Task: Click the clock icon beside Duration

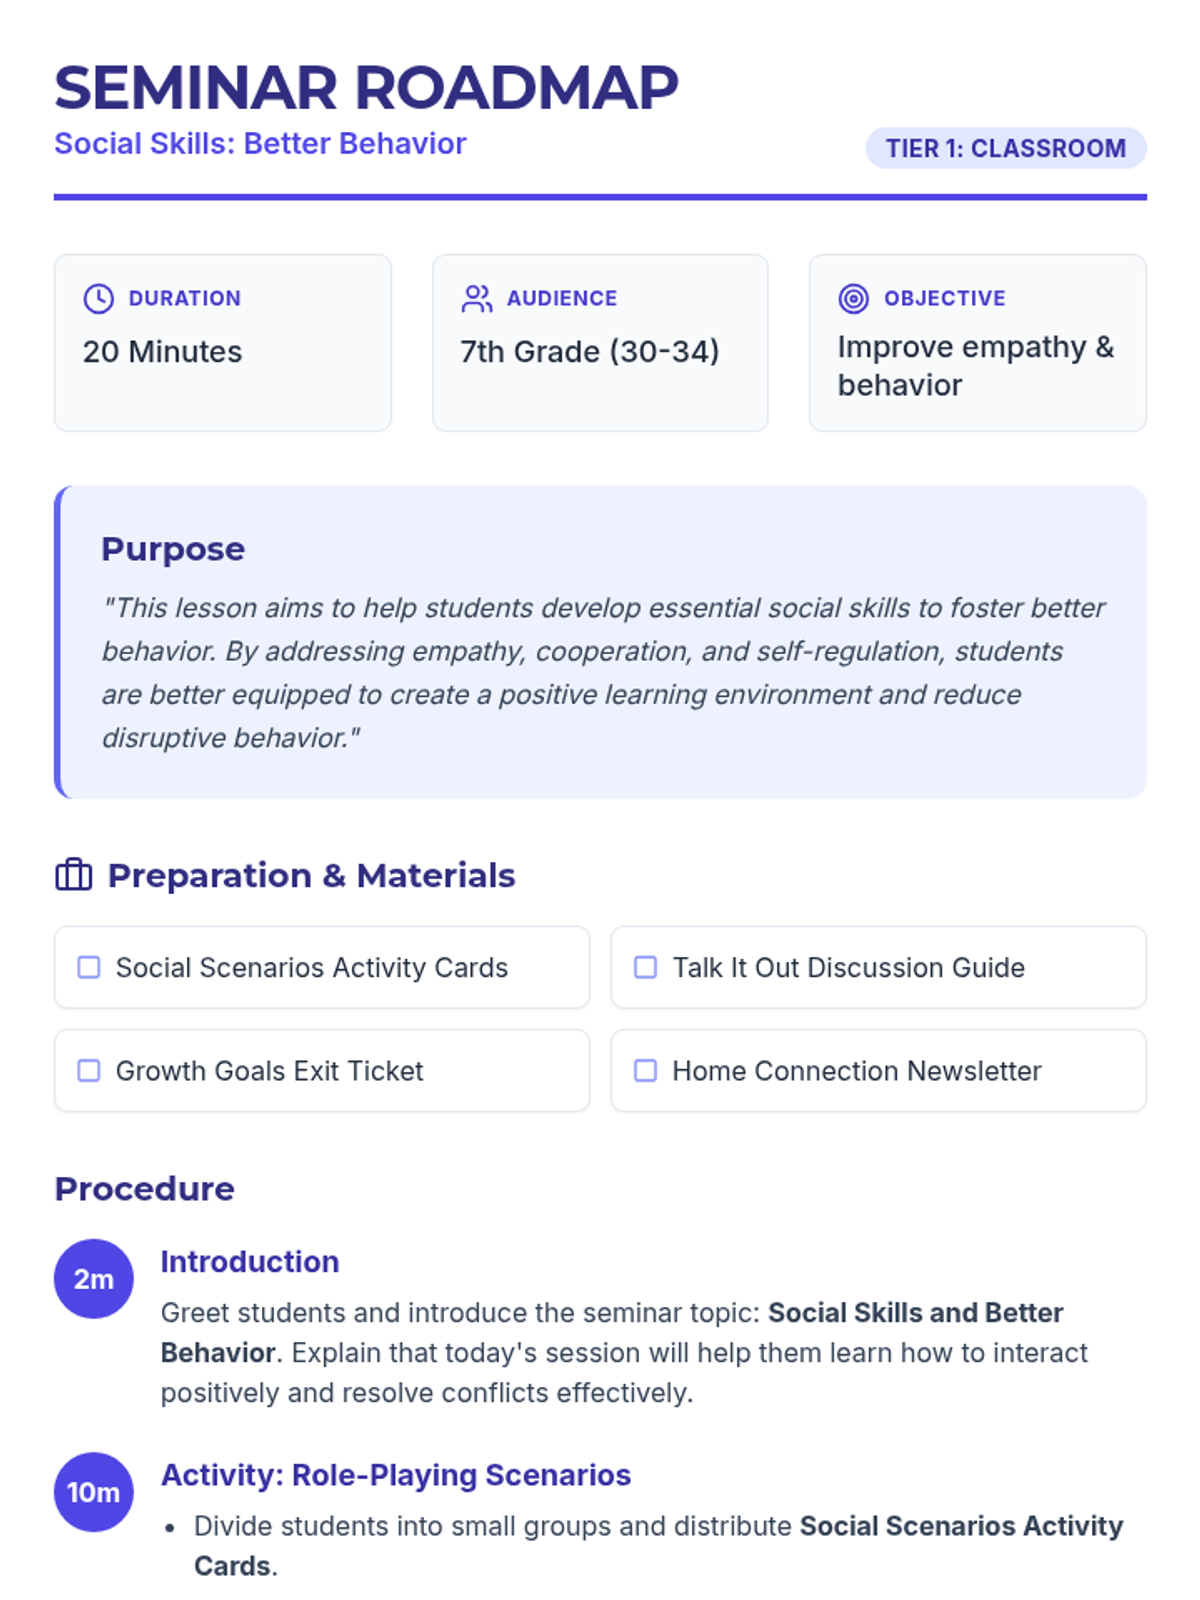Action: pyautogui.click(x=98, y=298)
